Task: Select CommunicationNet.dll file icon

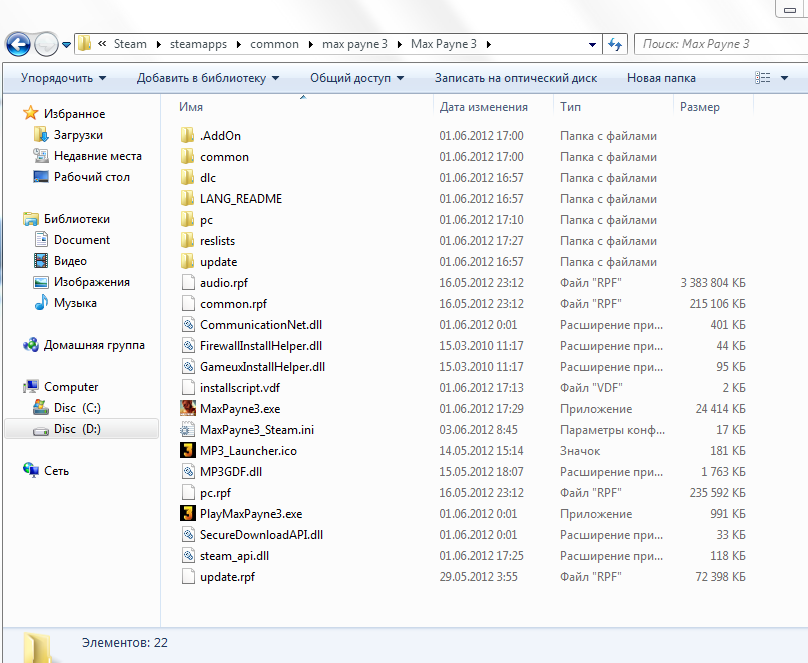Action: tap(188, 325)
